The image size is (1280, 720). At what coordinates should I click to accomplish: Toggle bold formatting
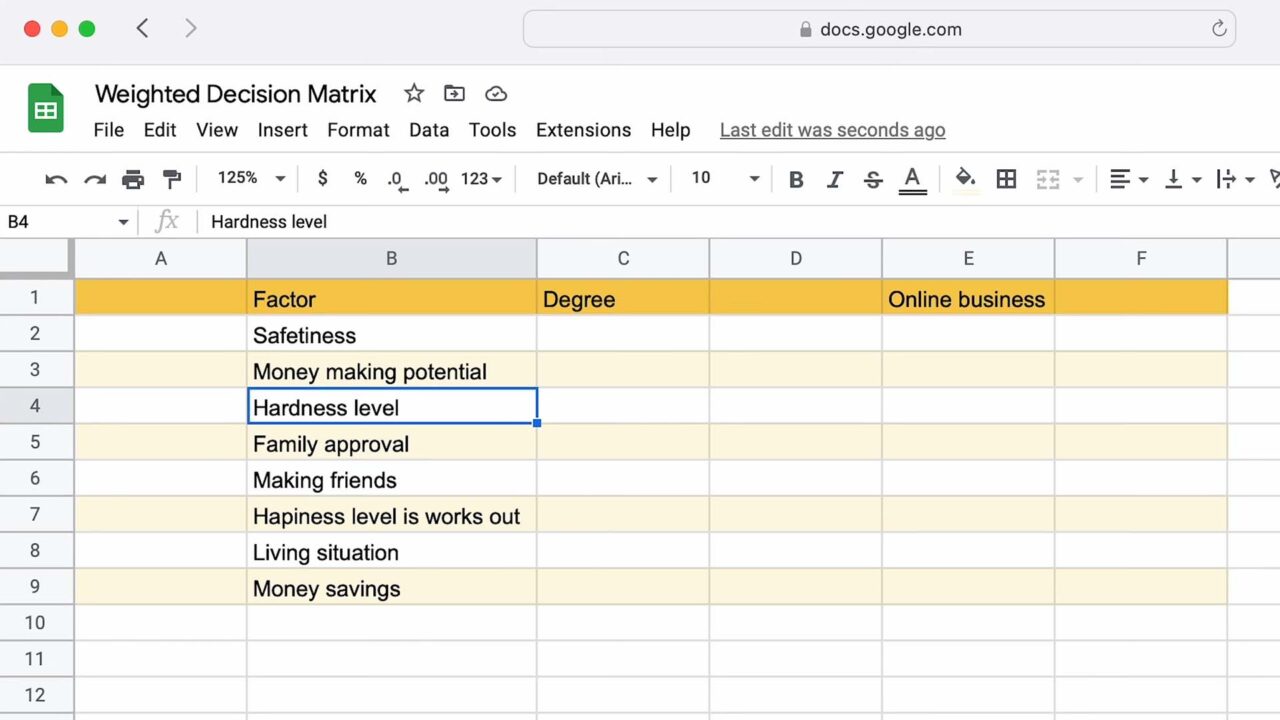(796, 179)
